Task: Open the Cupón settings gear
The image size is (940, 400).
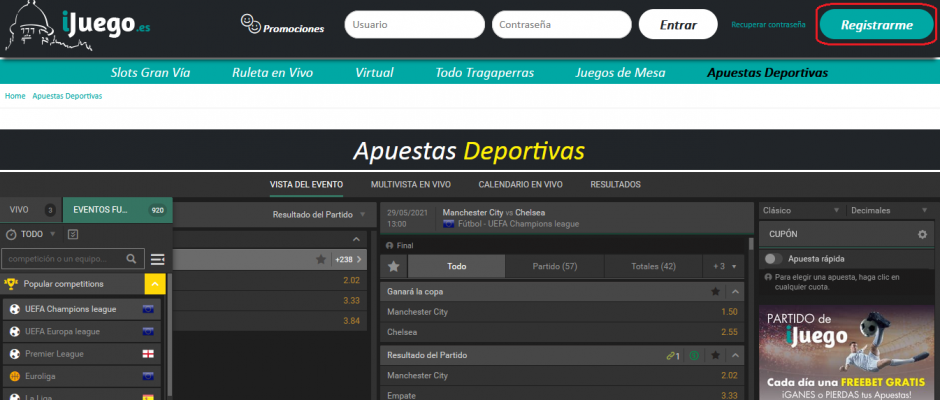Action: (922, 234)
